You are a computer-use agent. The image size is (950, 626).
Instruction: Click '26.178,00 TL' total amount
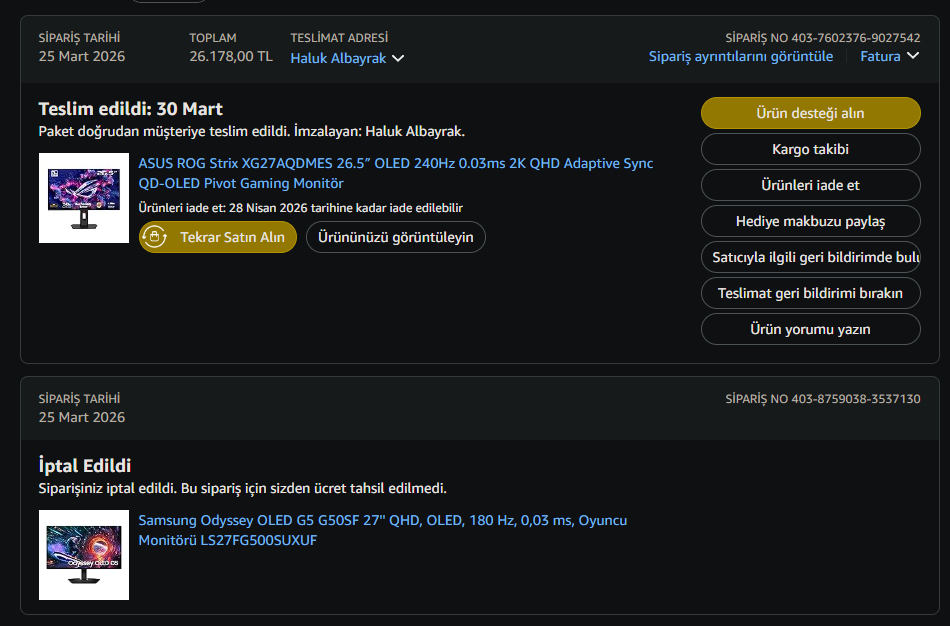pyautogui.click(x=231, y=56)
